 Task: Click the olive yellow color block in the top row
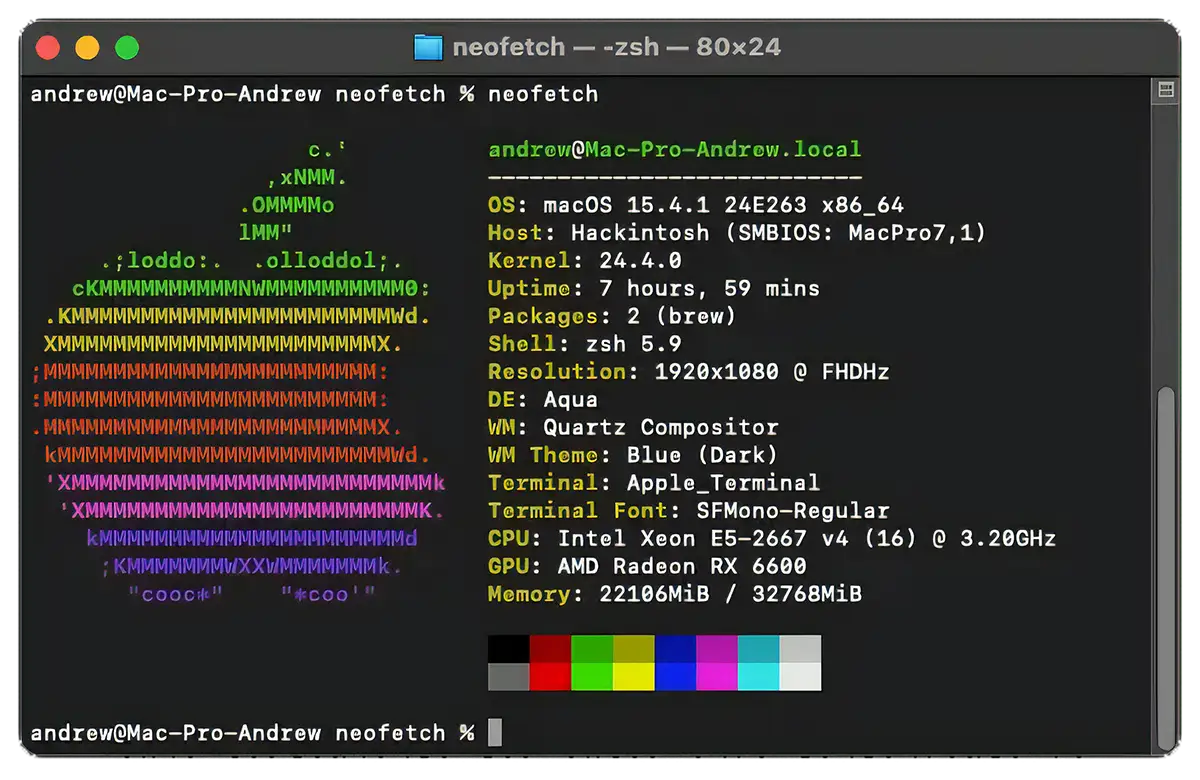click(x=634, y=649)
